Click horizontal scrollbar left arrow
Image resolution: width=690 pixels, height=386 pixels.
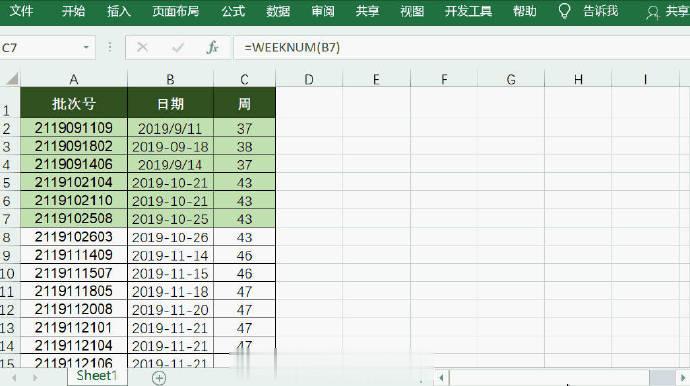coord(441,378)
